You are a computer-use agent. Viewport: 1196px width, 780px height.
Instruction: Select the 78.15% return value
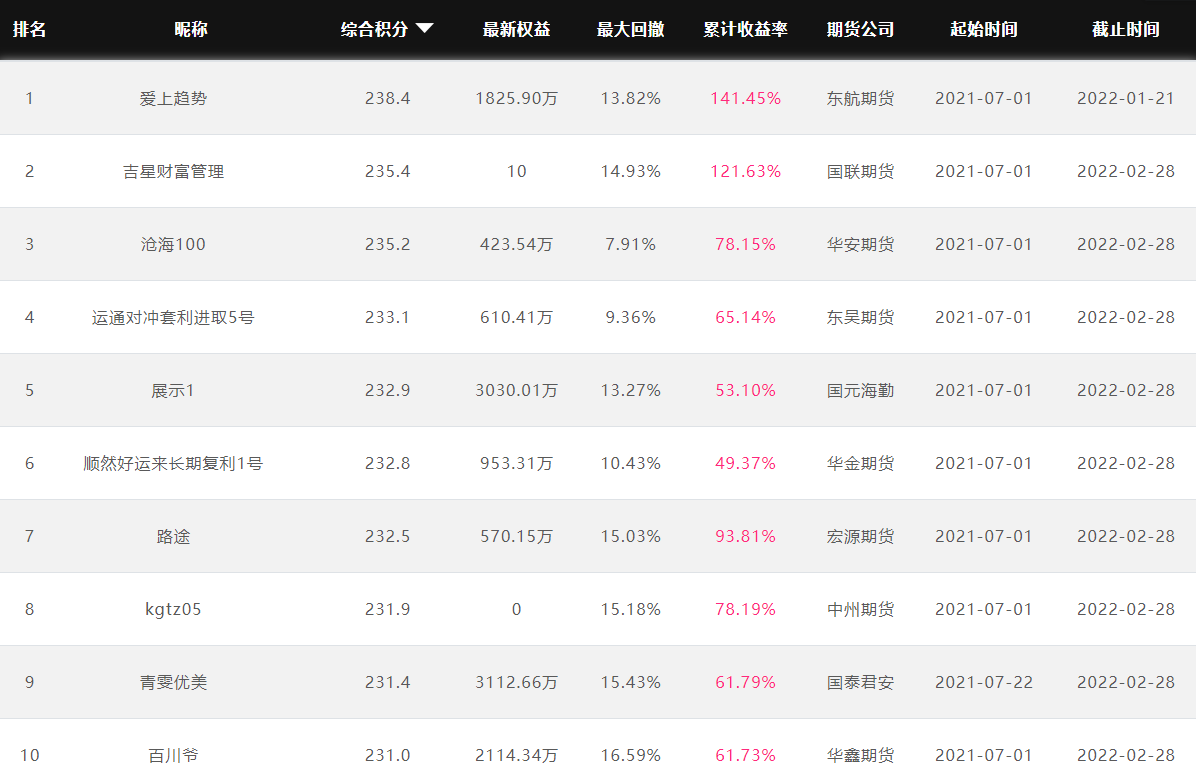click(x=745, y=244)
